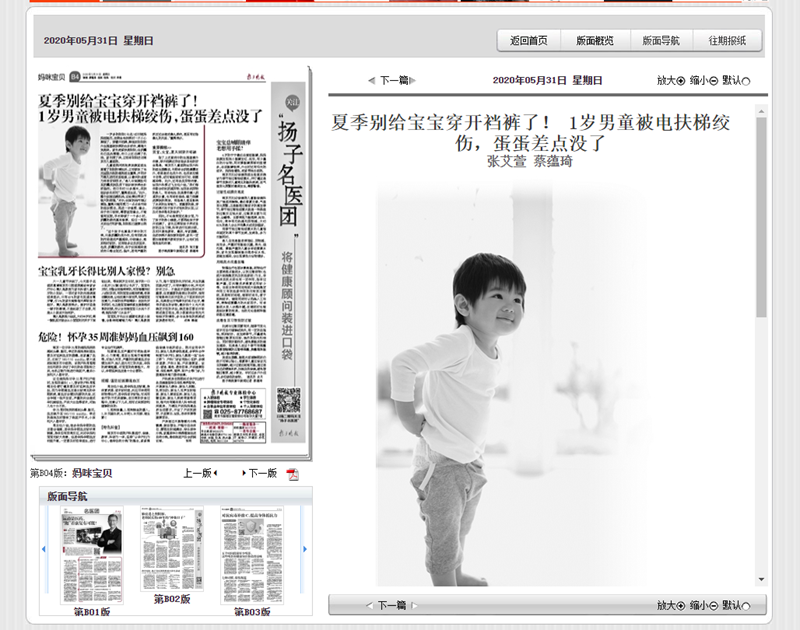Go to previous page via 上一版

(x=200, y=474)
